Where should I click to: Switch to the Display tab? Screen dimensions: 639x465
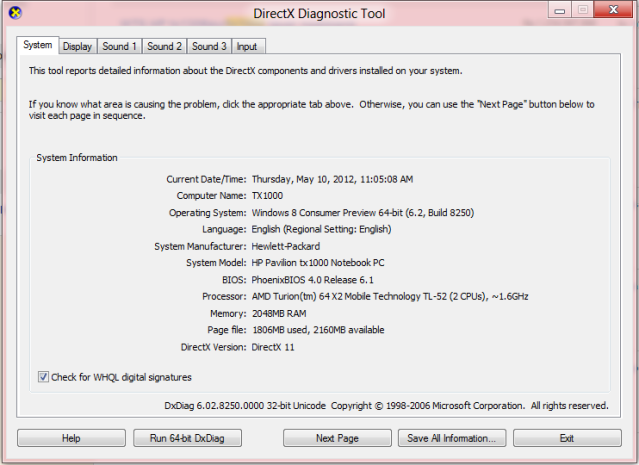tap(77, 46)
